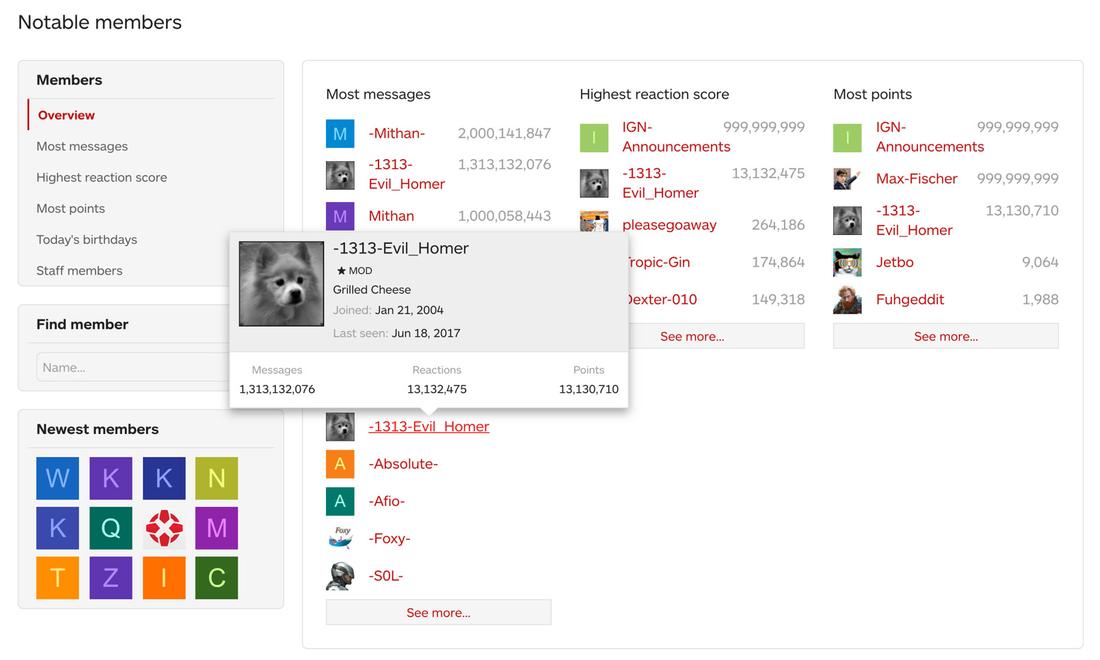
Task: Select Overview in the Members sidebar
Action: (66, 115)
